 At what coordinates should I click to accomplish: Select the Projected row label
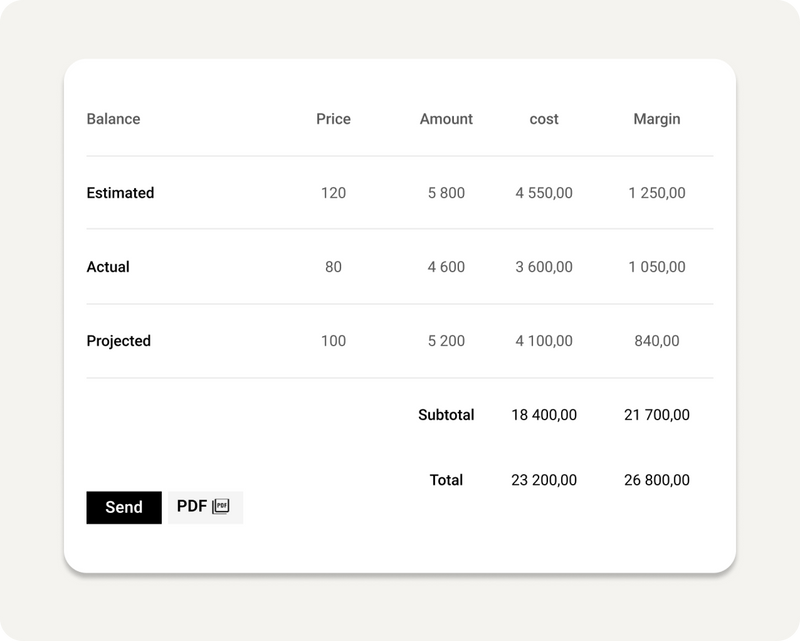(x=118, y=341)
